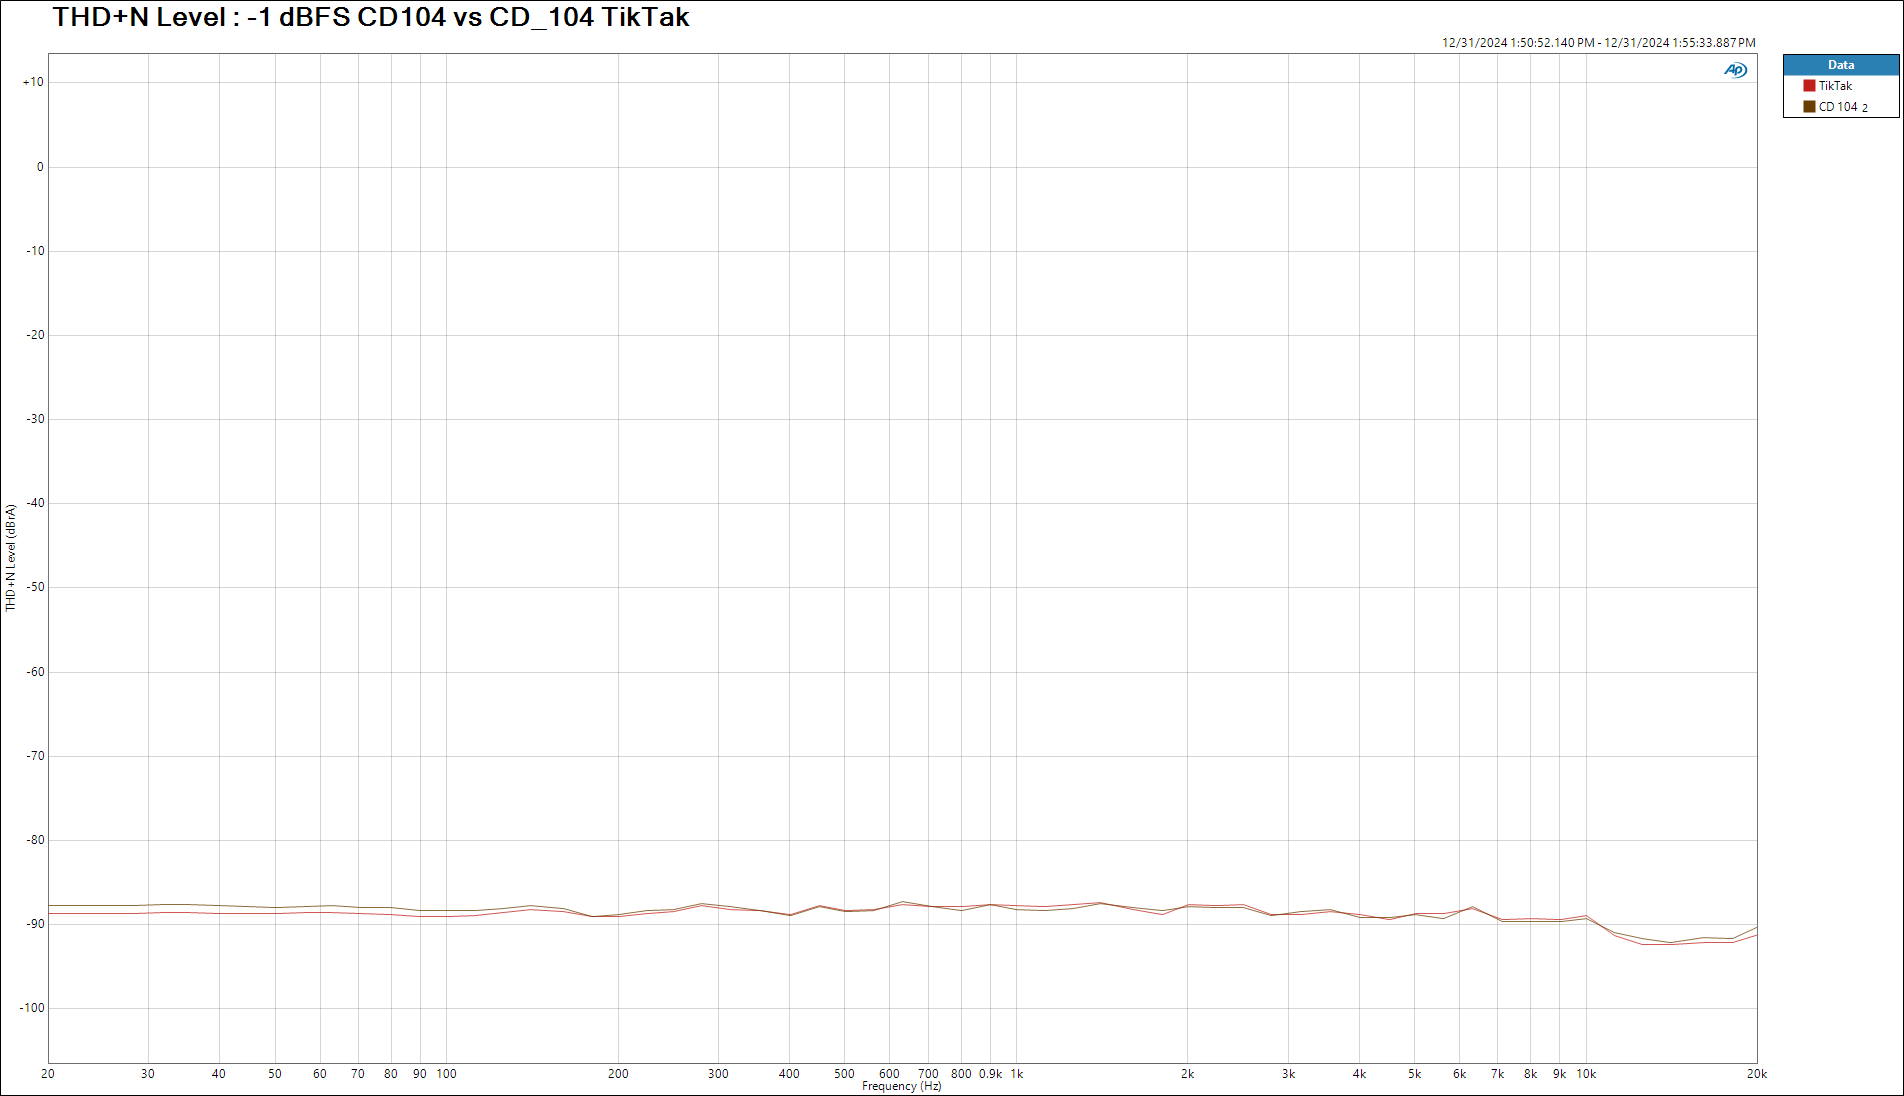Image resolution: width=1904 pixels, height=1096 pixels.
Task: Click the 0 y-axis tick label
Action: (x=40, y=167)
